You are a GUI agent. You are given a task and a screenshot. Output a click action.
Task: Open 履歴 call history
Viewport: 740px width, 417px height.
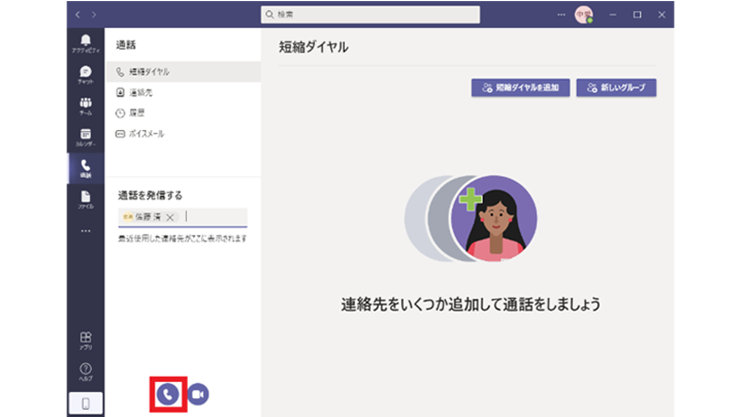click(x=184, y=113)
